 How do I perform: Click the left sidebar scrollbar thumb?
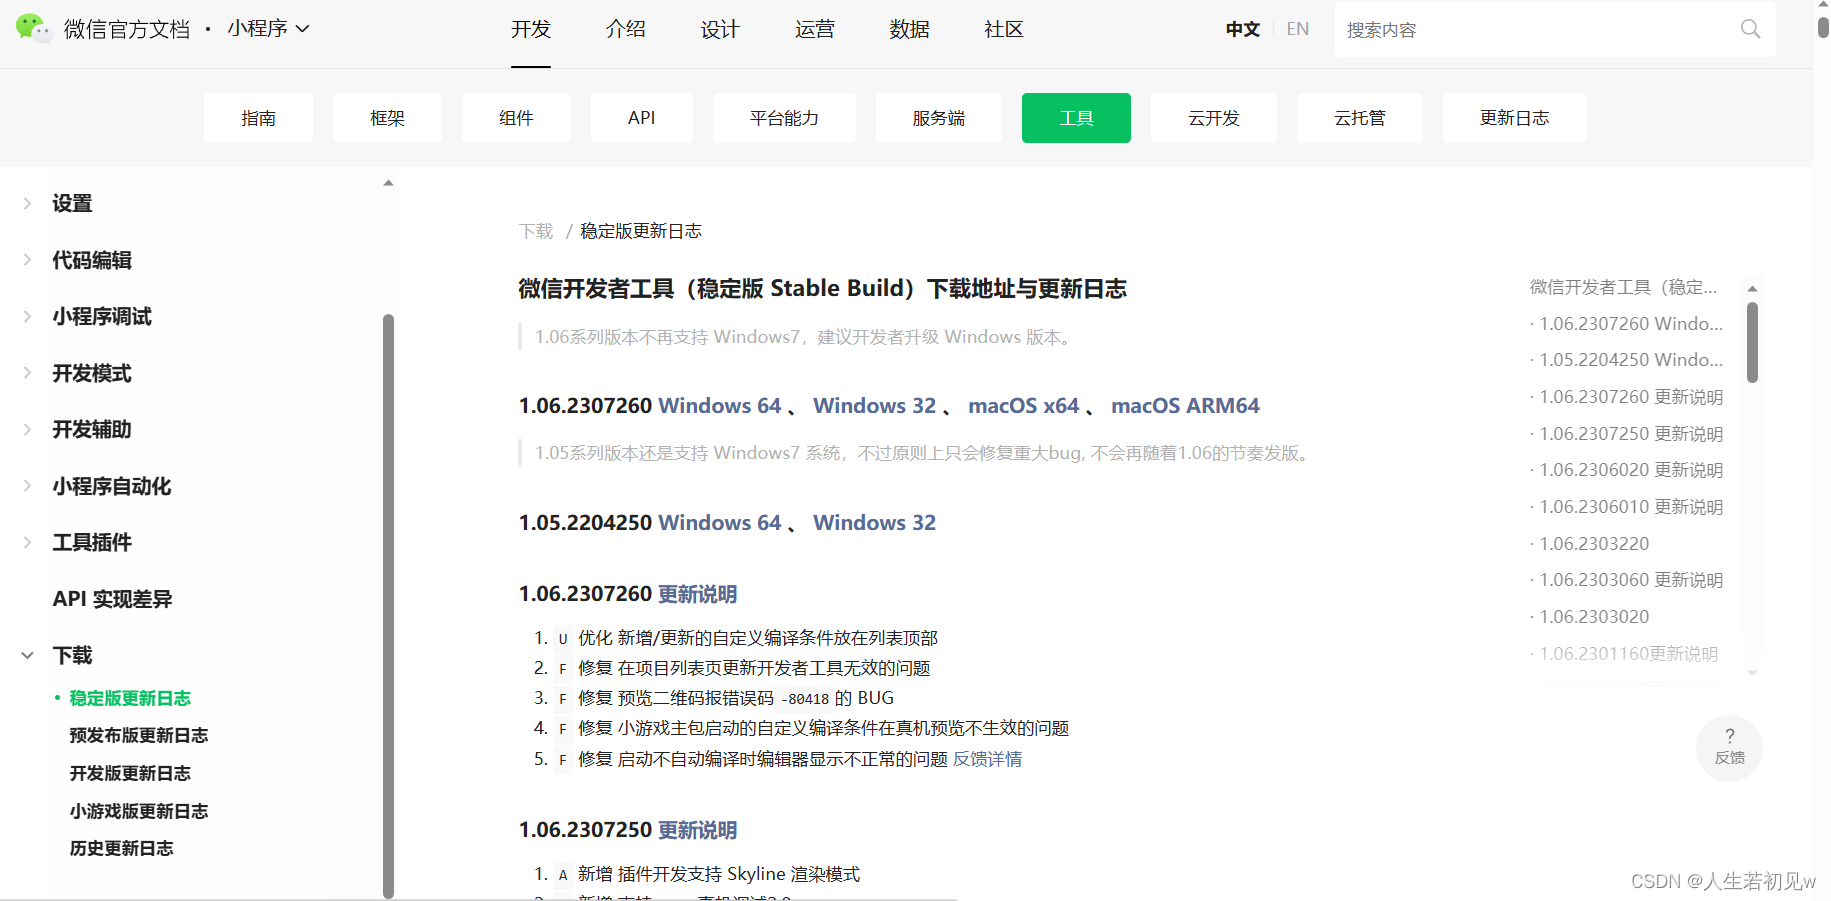click(x=388, y=606)
